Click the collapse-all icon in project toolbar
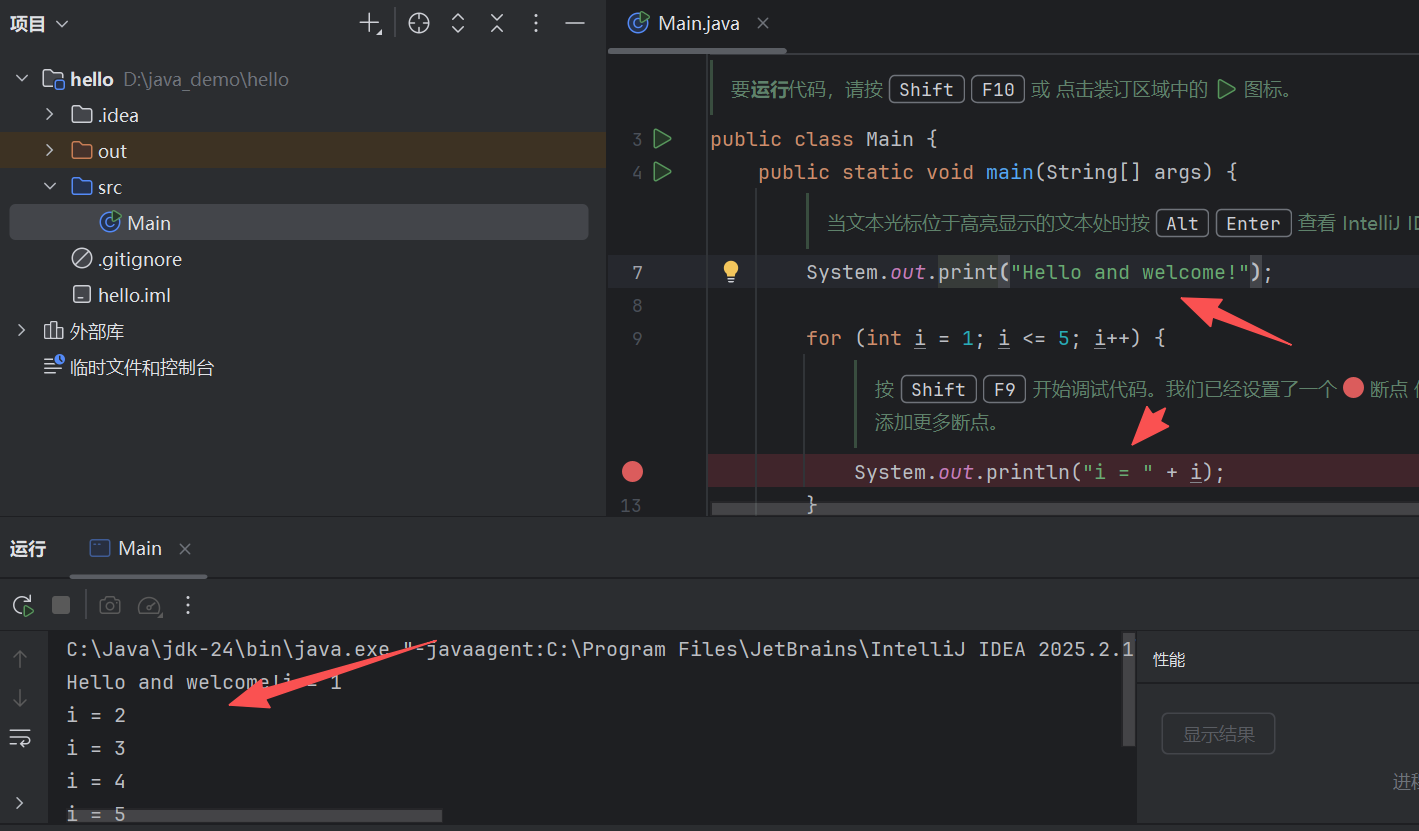Screen dimensions: 1419x831 click(497, 23)
